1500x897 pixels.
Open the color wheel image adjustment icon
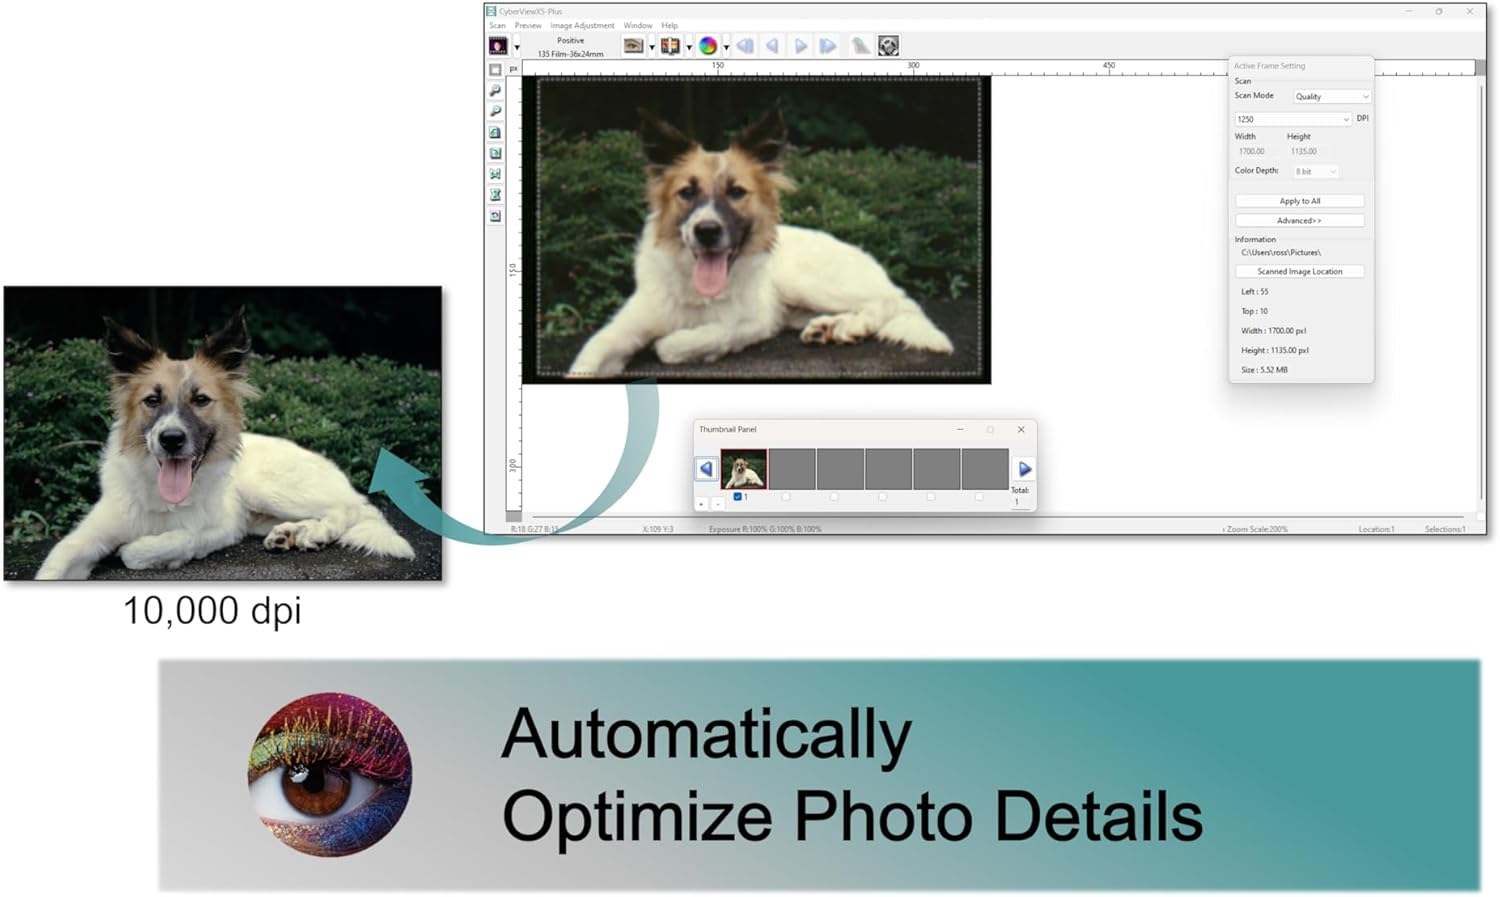coord(708,46)
